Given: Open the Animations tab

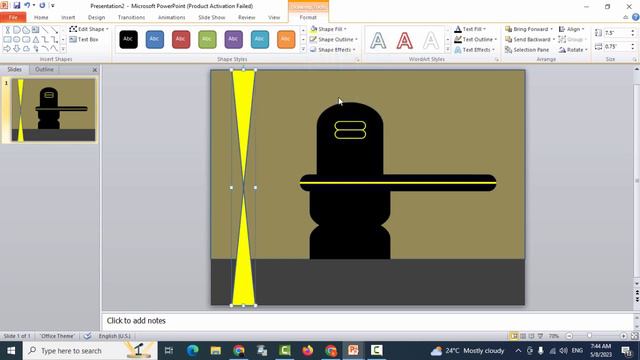Looking at the screenshot, I should [171, 18].
